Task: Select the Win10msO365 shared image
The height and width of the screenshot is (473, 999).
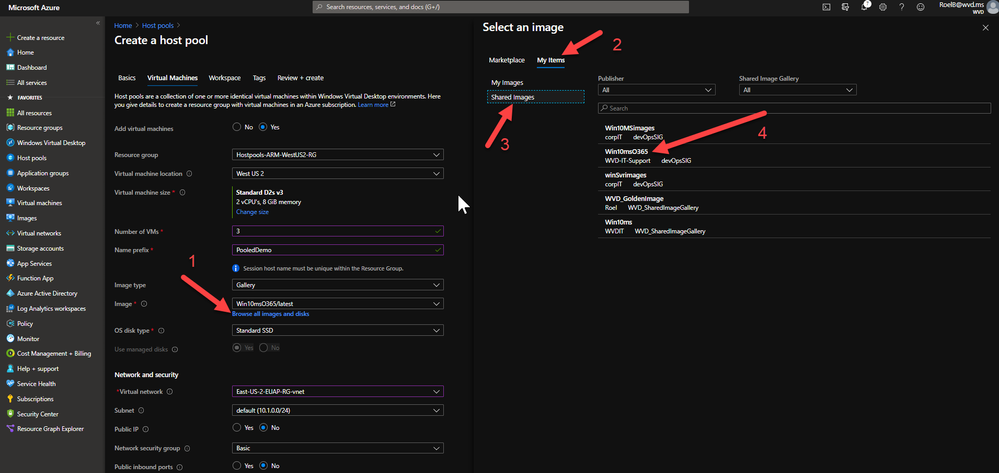Action: pos(793,156)
